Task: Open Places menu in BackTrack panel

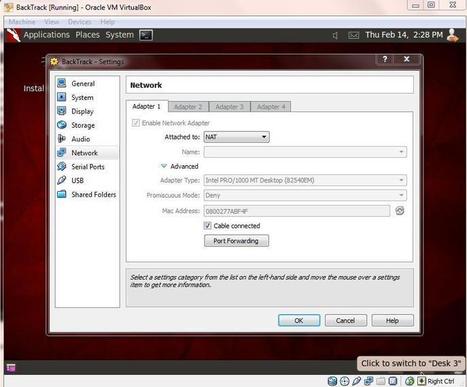Action: 88,35
